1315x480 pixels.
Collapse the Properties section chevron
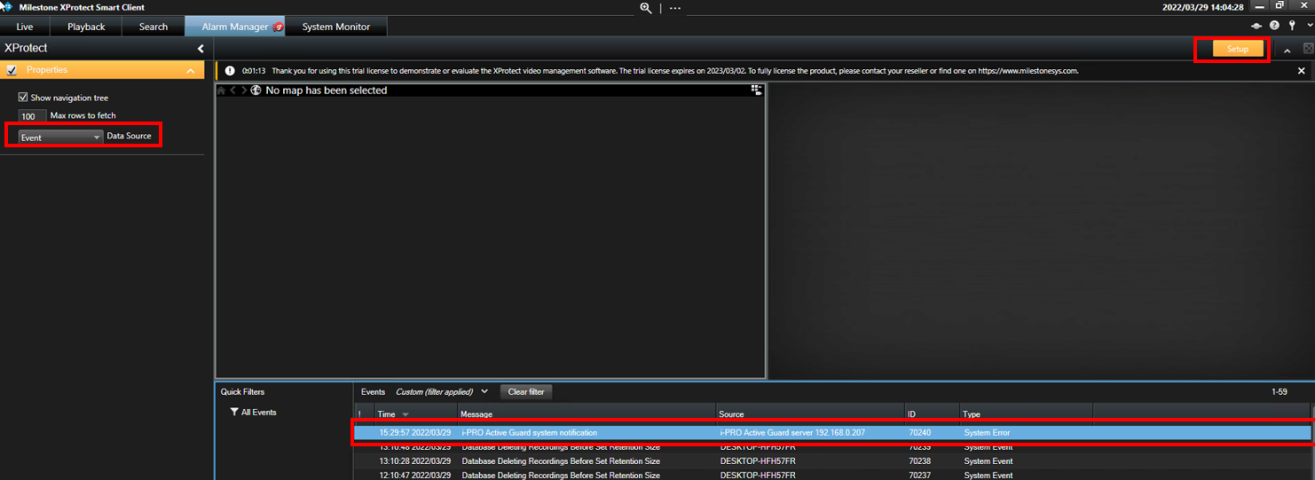click(190, 71)
